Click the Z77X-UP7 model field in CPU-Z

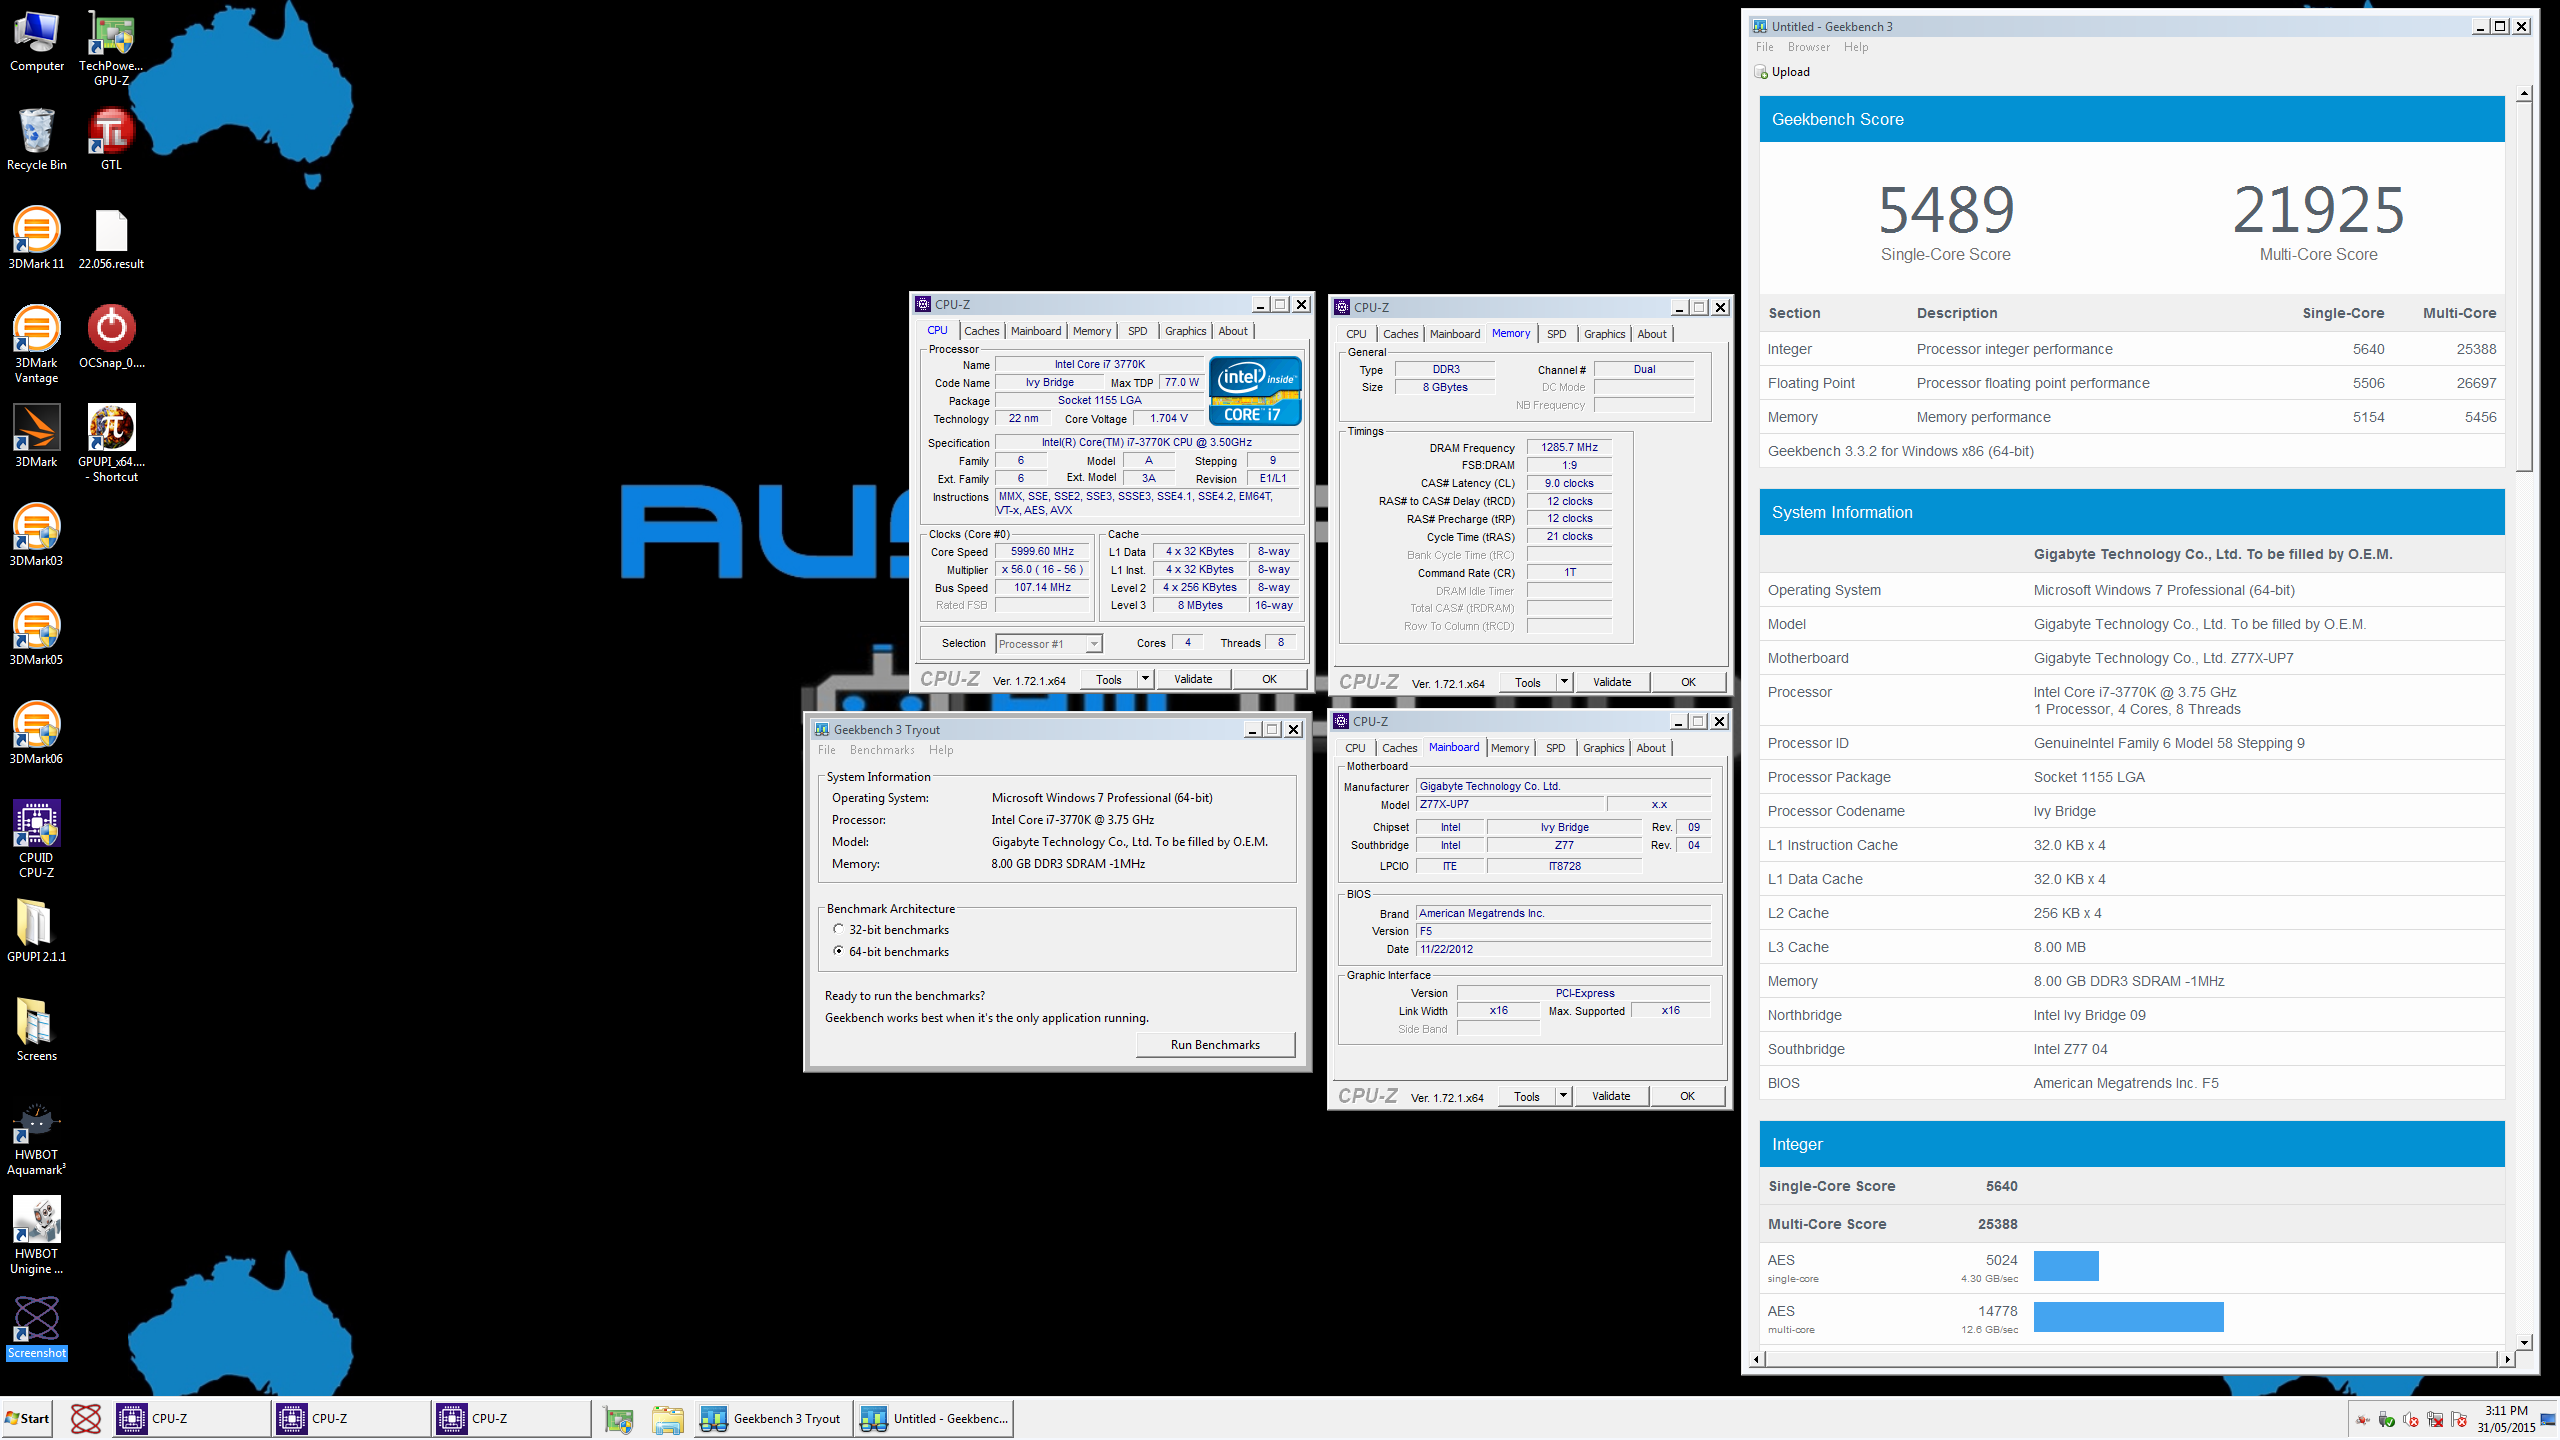(x=1510, y=804)
